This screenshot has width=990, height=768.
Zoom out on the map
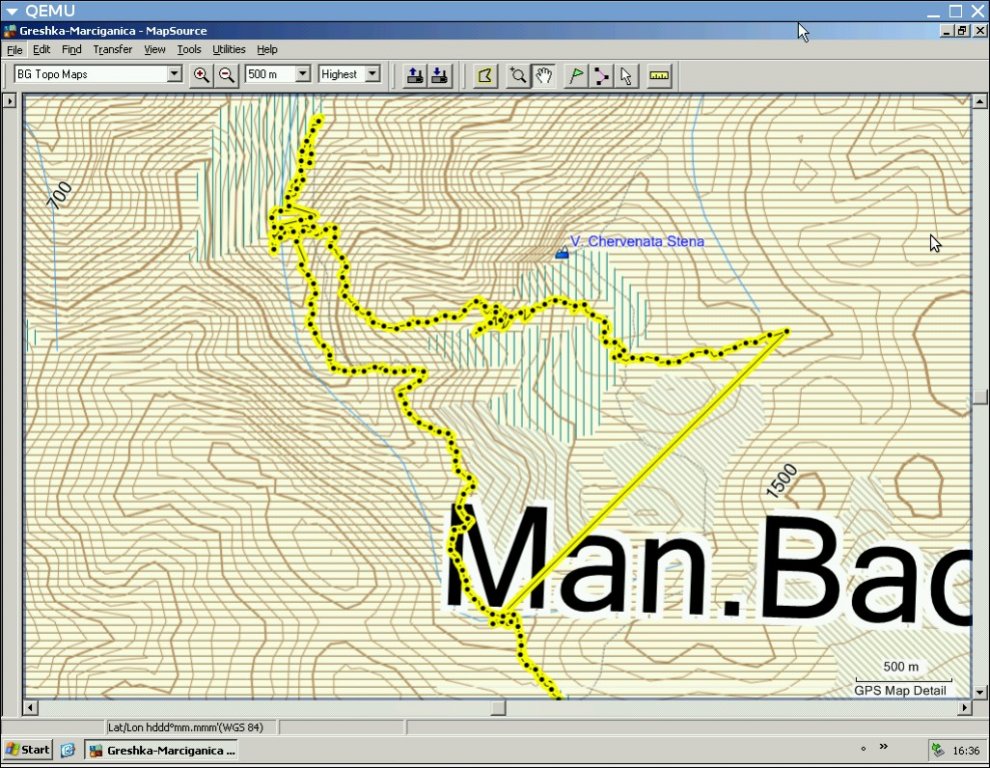pos(227,75)
